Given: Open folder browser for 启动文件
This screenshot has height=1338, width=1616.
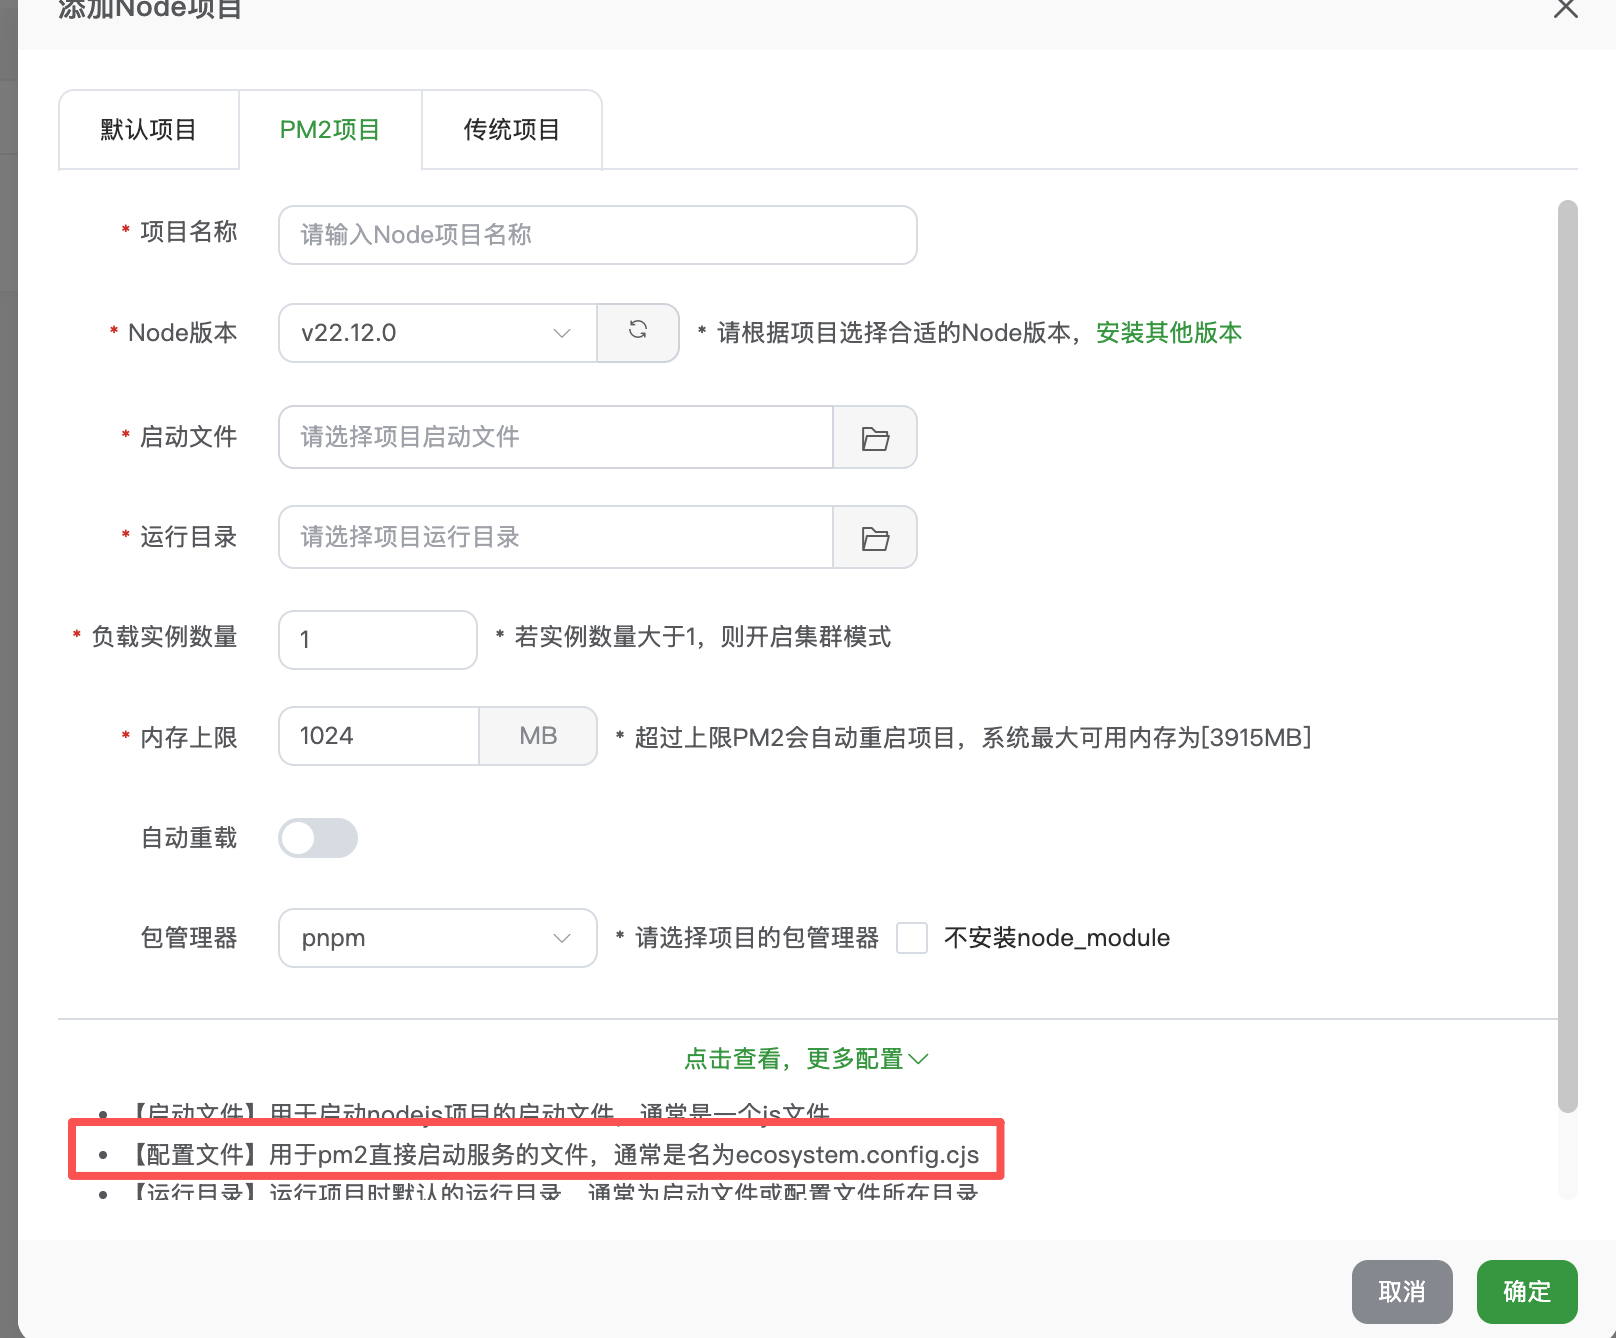Looking at the screenshot, I should click(x=875, y=437).
